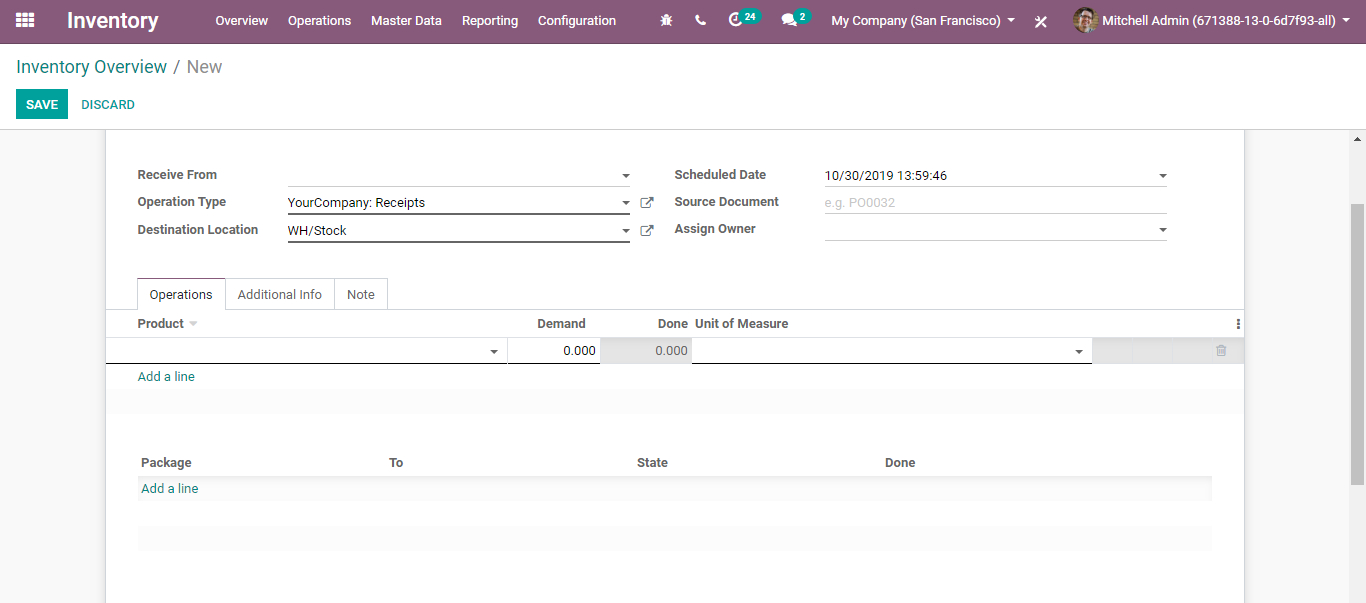
Task: Go back to Inventory Overview breadcrumb
Action: (92, 67)
